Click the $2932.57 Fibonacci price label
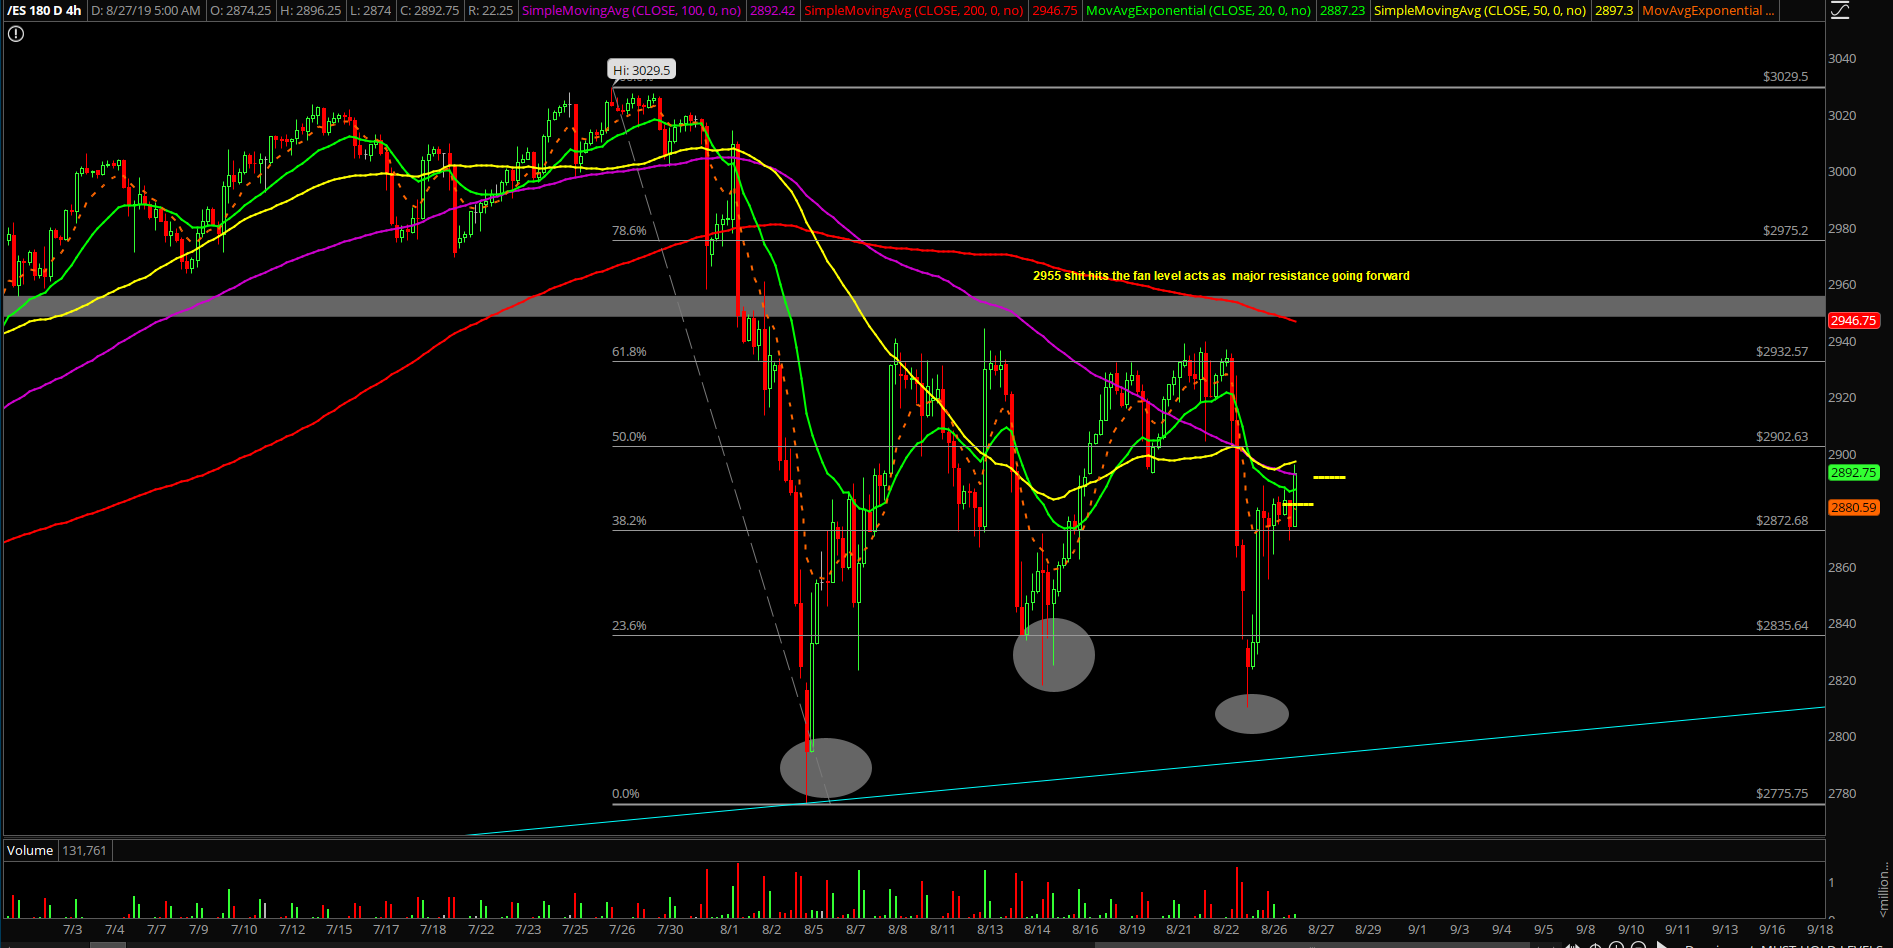The width and height of the screenshot is (1893, 948). click(x=1782, y=352)
